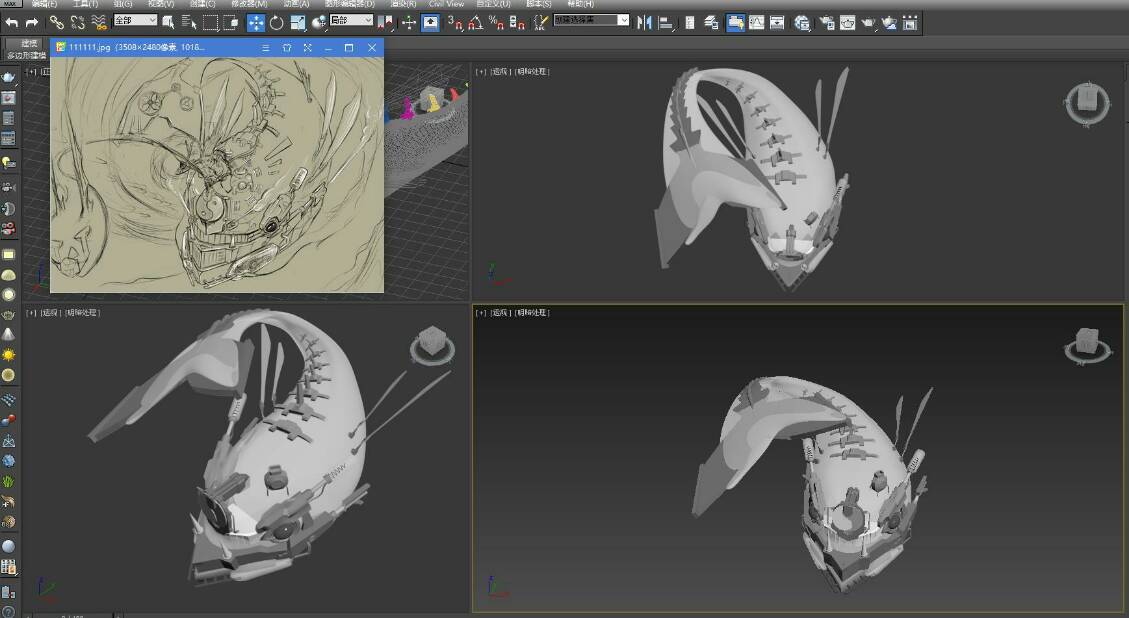Viewport: 1129px width, 618px height.
Task: Click the Select and Link chain icon
Action: 56,22
